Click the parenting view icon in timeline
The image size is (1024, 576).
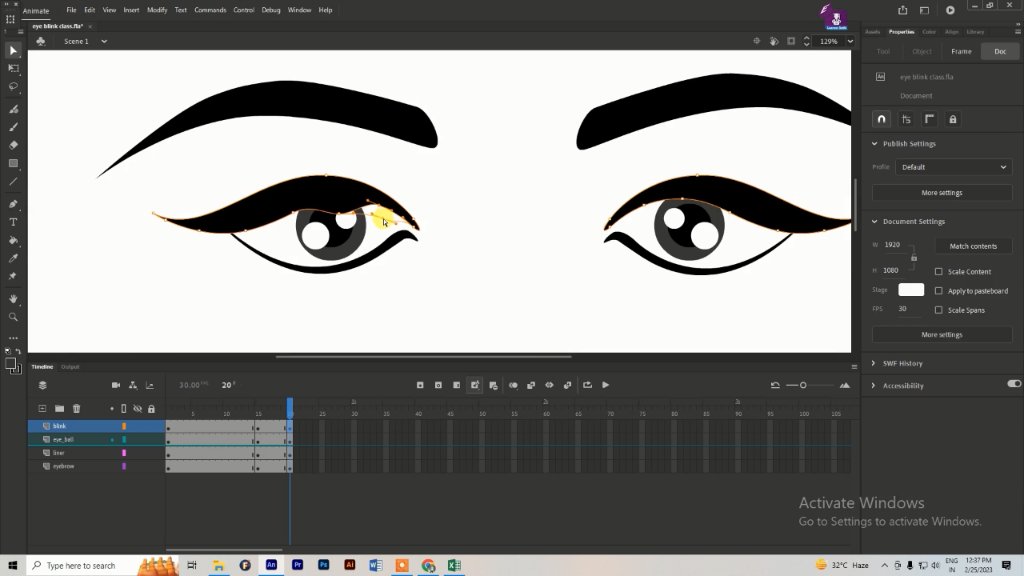pos(133,385)
